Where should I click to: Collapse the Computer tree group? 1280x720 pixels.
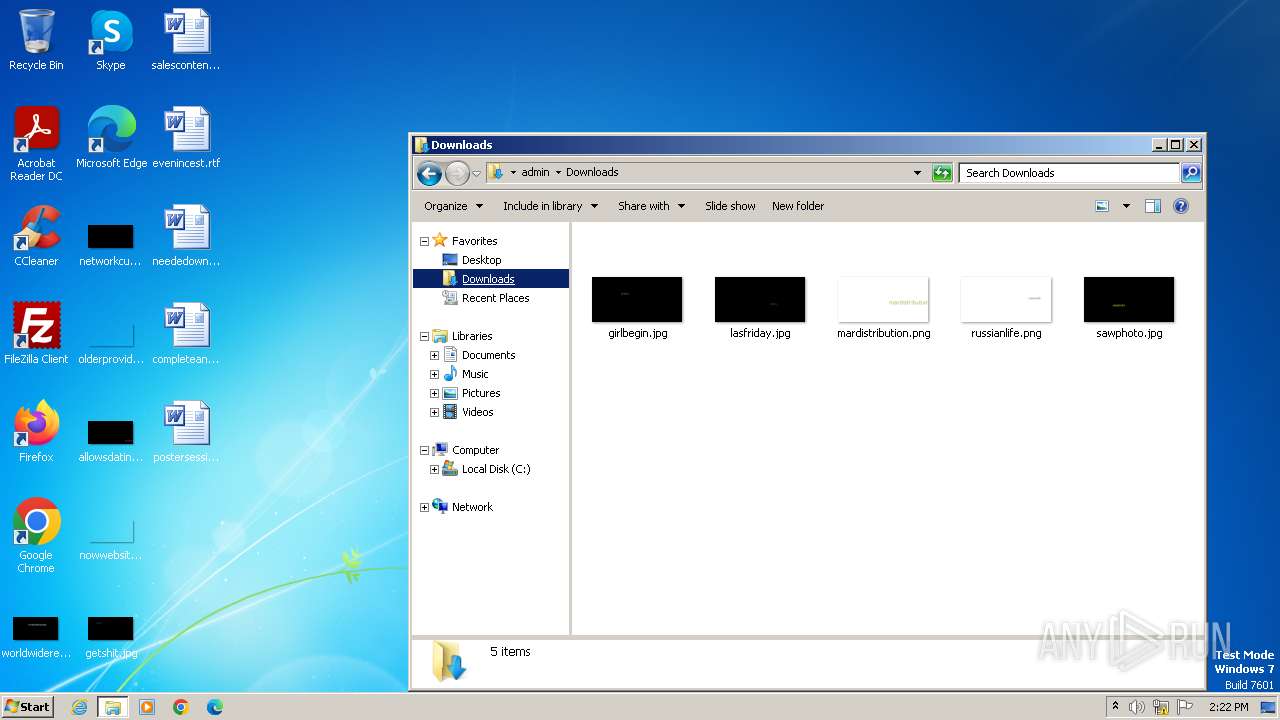[x=424, y=450]
